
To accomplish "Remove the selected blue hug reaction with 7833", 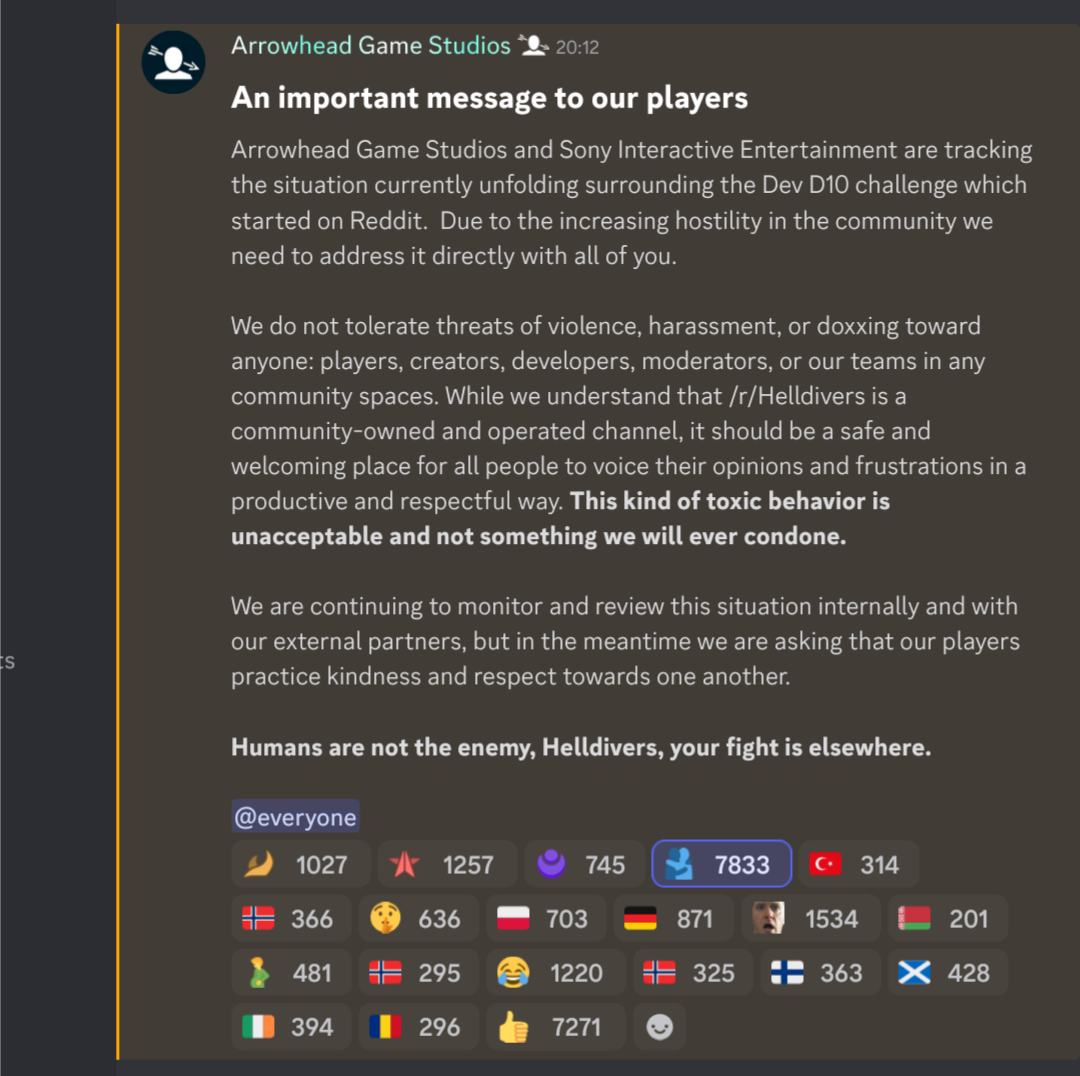I will (x=721, y=864).
